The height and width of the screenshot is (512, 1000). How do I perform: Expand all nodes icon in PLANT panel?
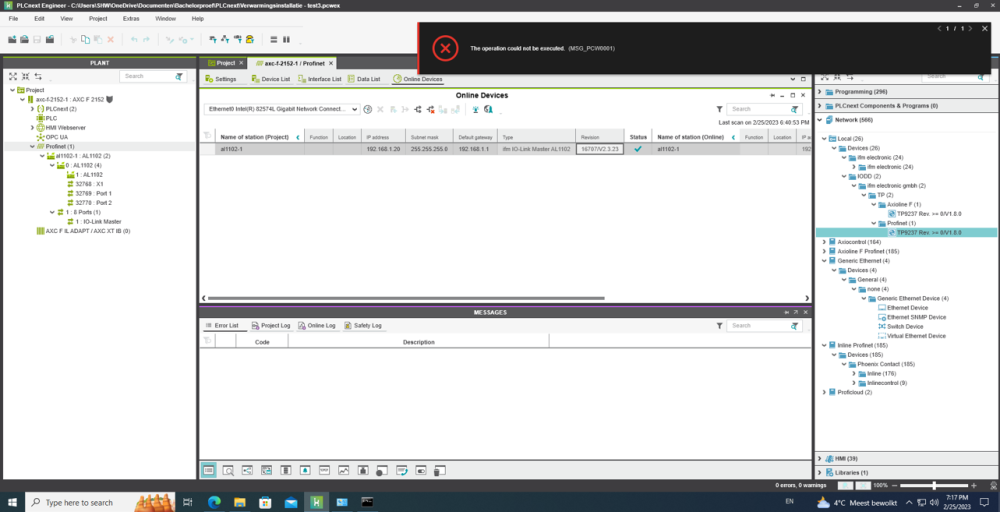(13, 76)
